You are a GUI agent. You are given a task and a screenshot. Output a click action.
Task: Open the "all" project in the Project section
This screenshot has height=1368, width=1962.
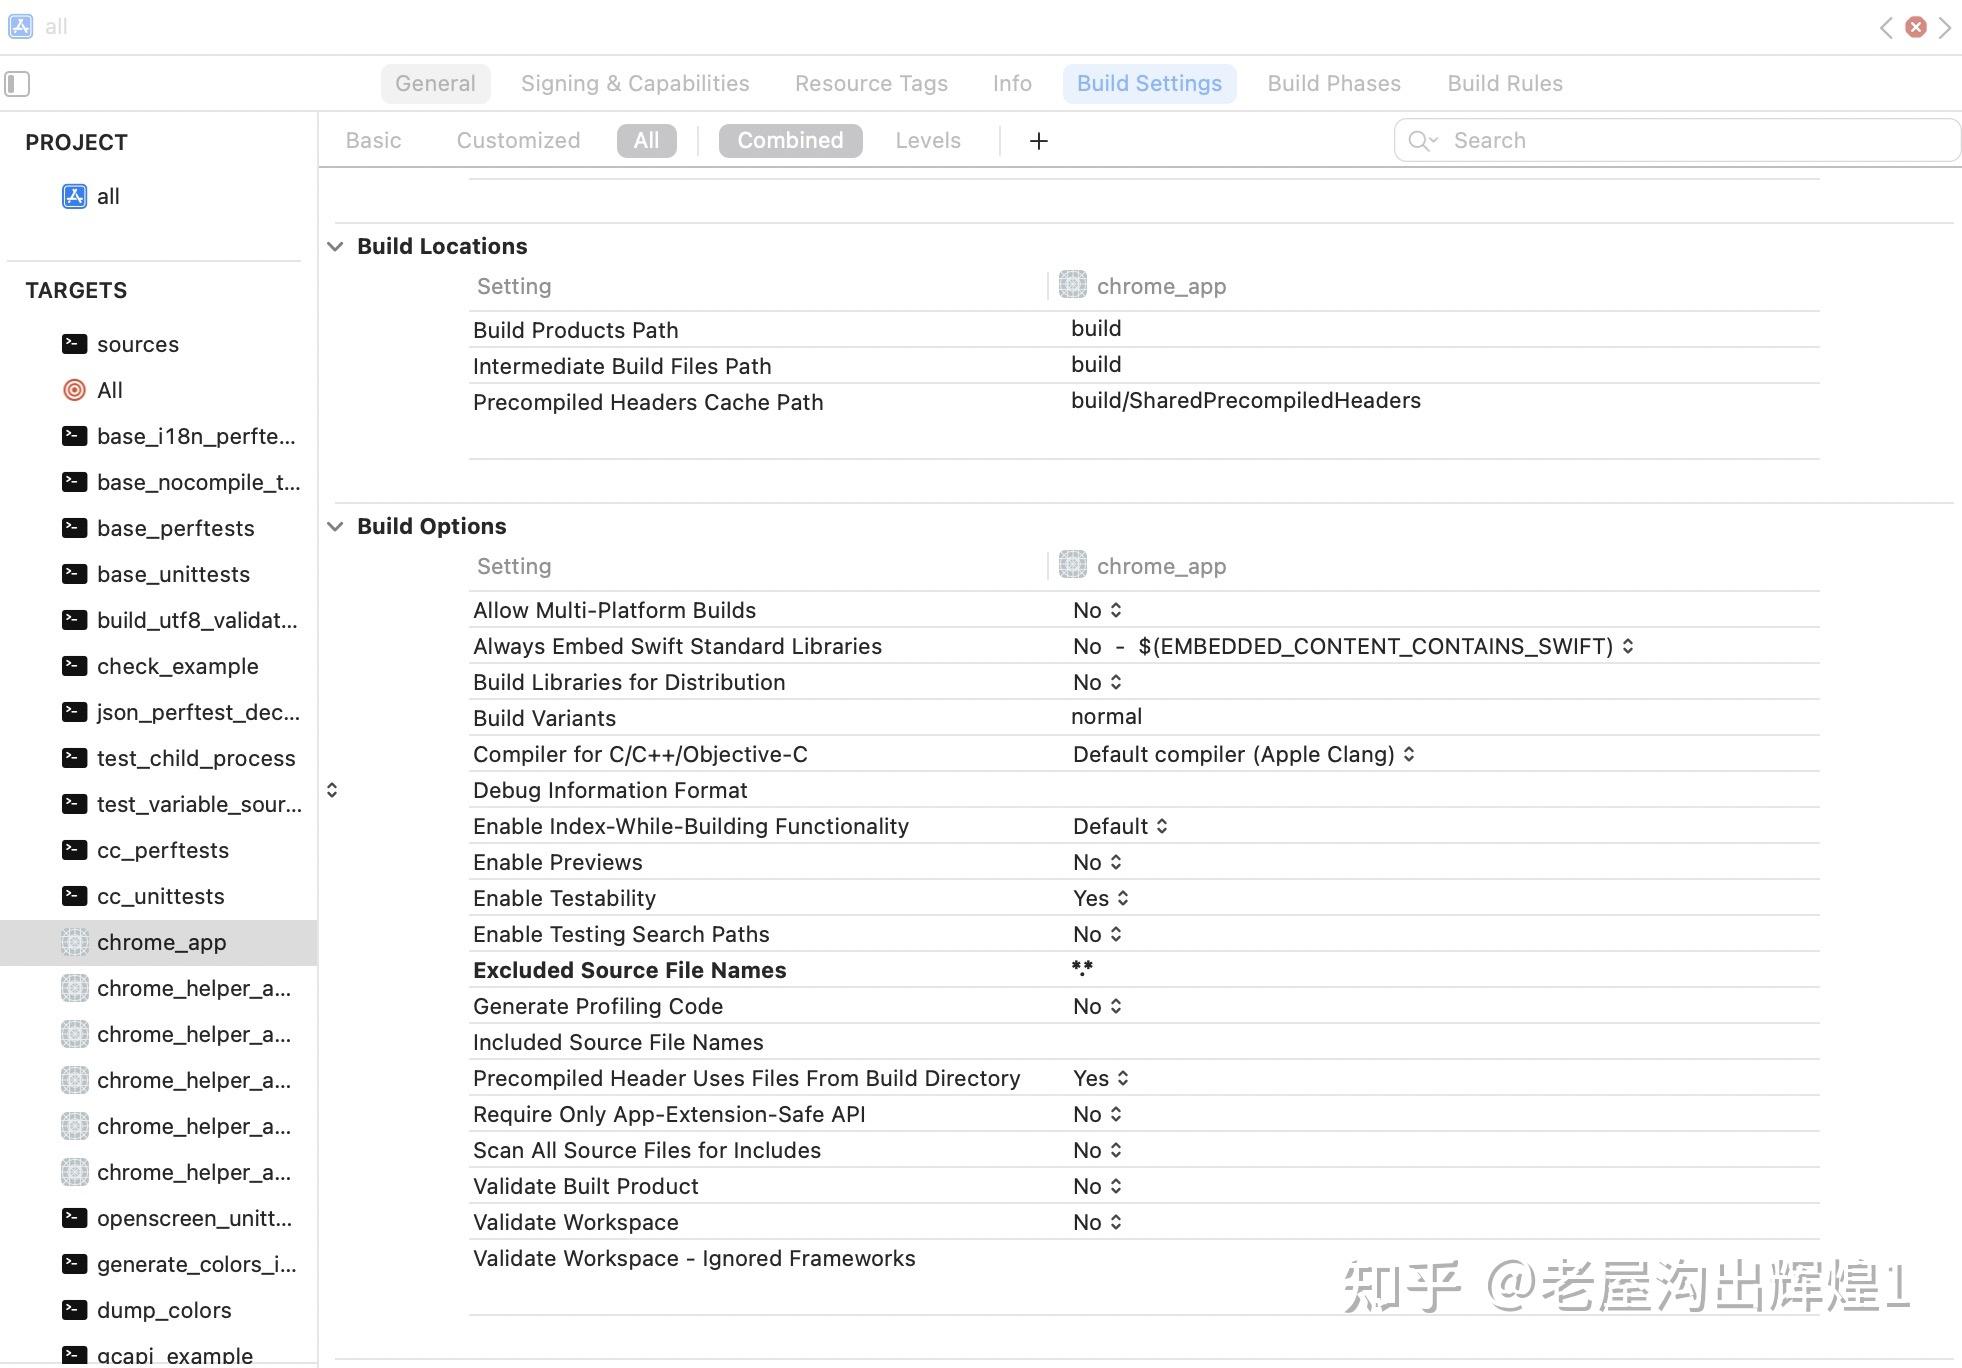click(107, 196)
